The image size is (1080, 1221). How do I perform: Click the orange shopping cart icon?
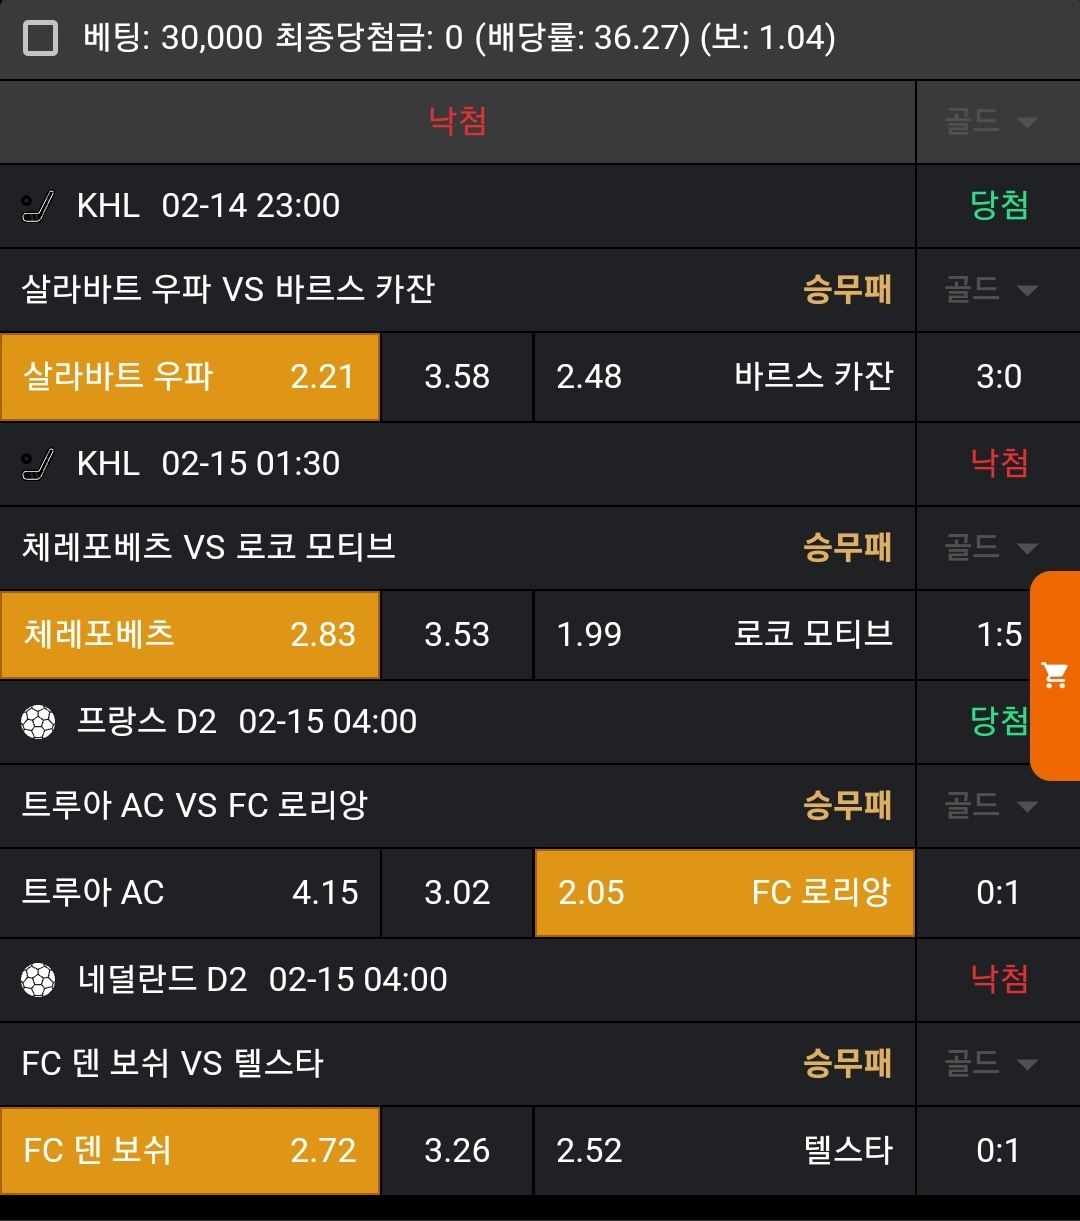(1055, 676)
